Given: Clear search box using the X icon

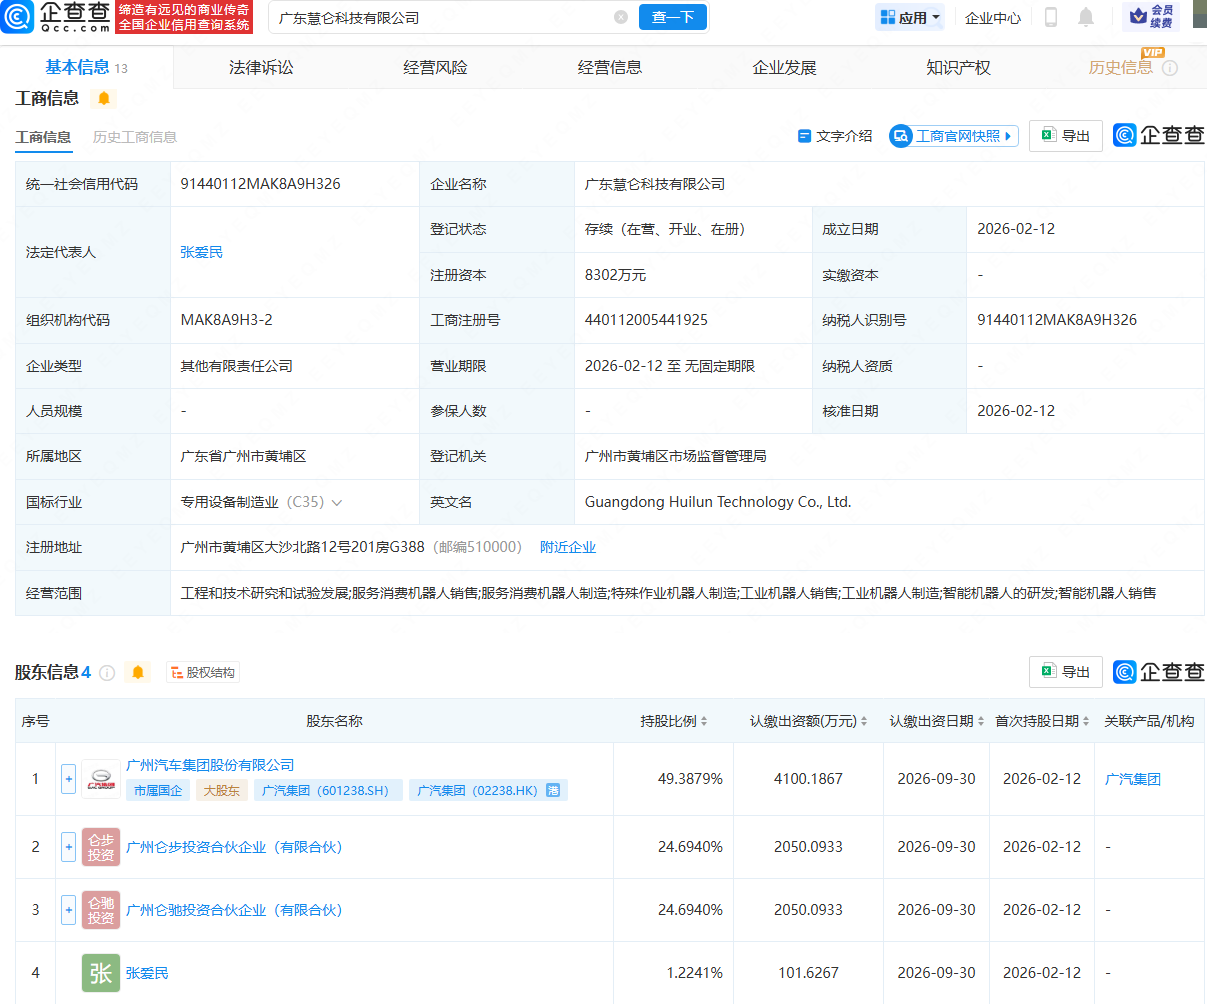Looking at the screenshot, I should (621, 17).
